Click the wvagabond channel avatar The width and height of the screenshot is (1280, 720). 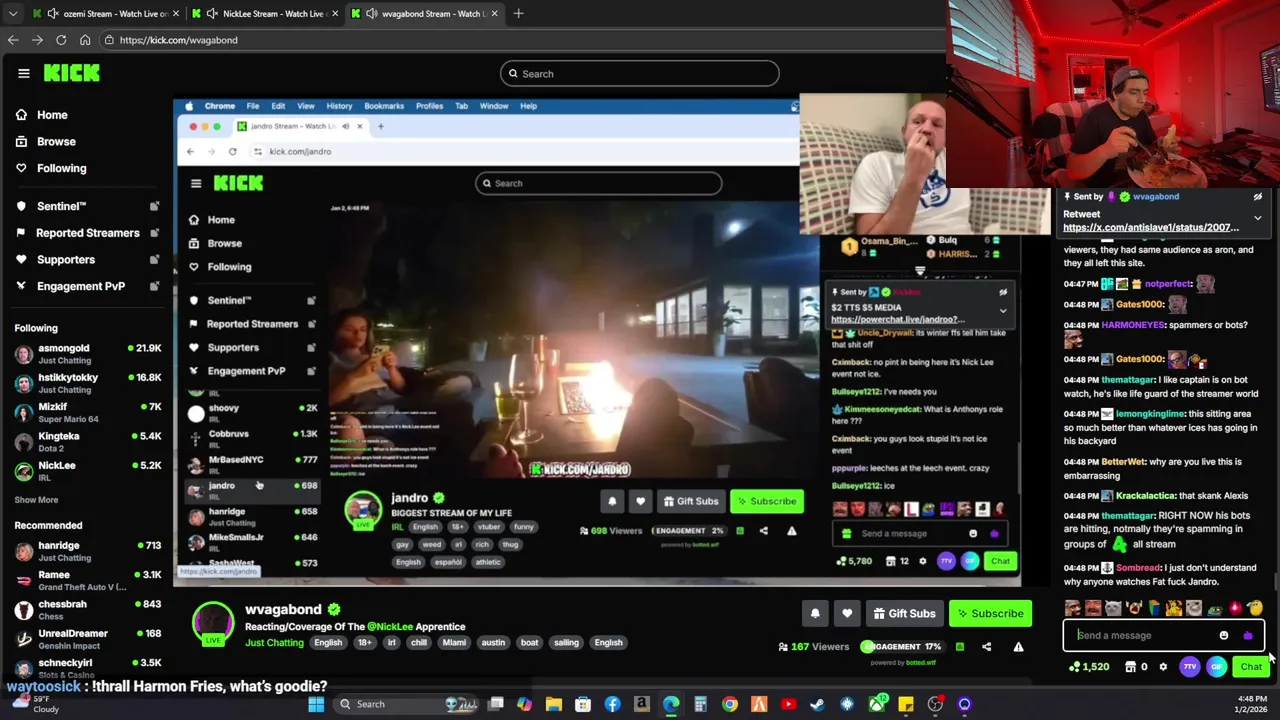click(x=213, y=622)
